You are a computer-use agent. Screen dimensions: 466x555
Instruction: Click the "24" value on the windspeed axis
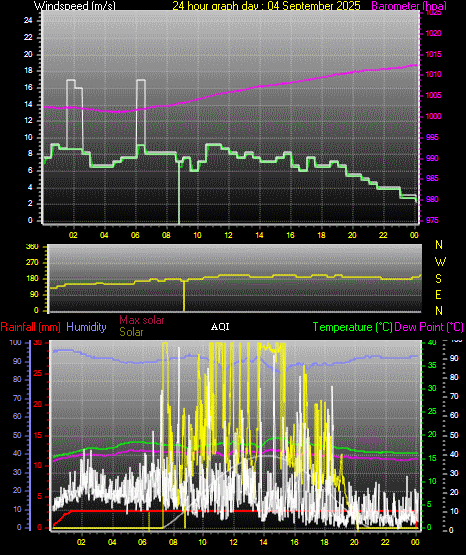[28, 21]
